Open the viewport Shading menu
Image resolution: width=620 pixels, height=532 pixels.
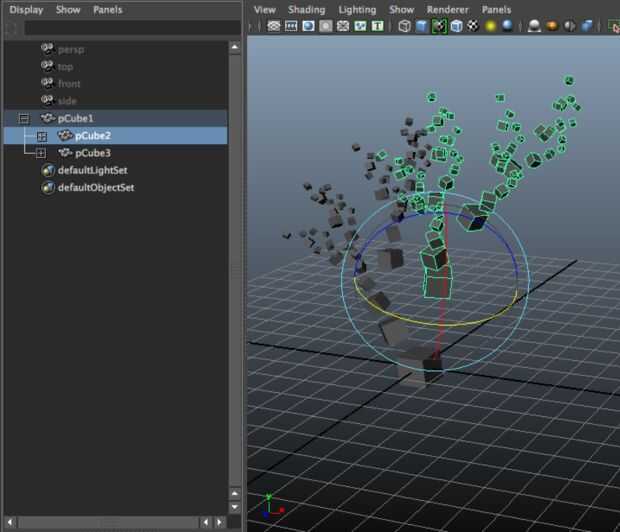(306, 10)
